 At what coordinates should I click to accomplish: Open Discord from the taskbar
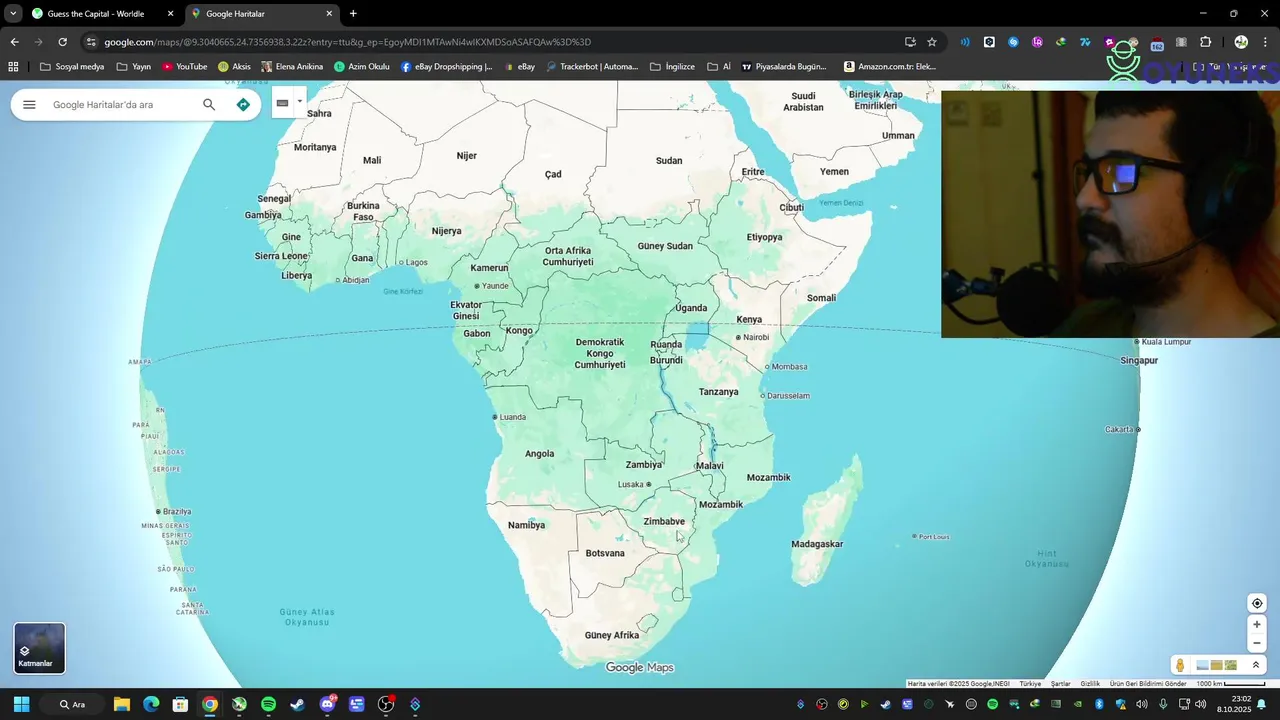[x=327, y=704]
